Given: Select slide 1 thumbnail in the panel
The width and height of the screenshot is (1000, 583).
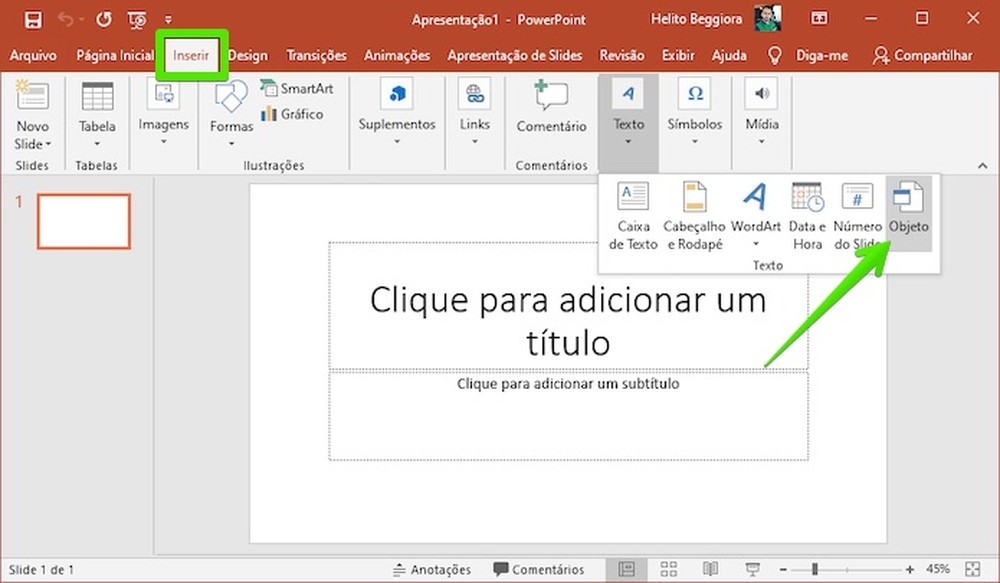Looking at the screenshot, I should pos(83,220).
